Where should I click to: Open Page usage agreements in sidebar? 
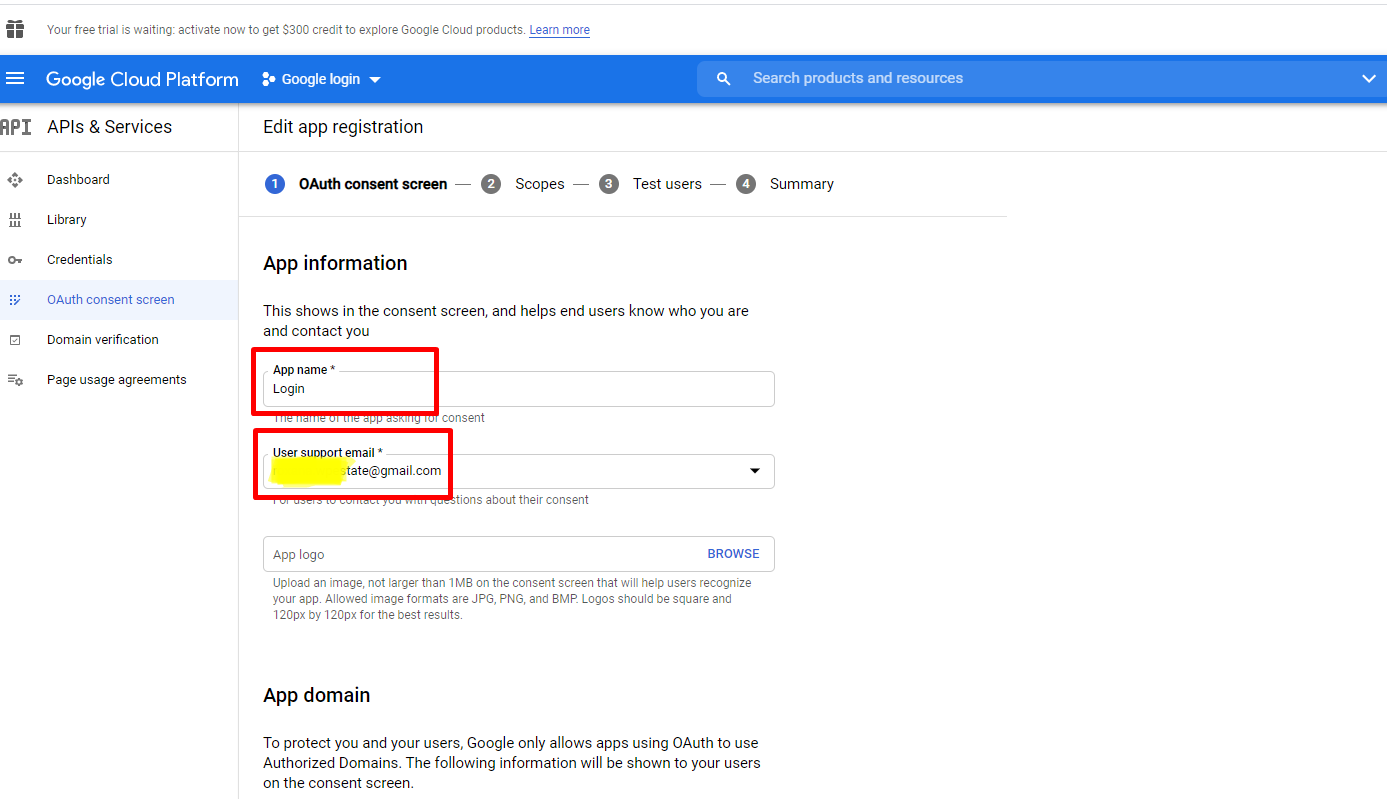[117, 380]
